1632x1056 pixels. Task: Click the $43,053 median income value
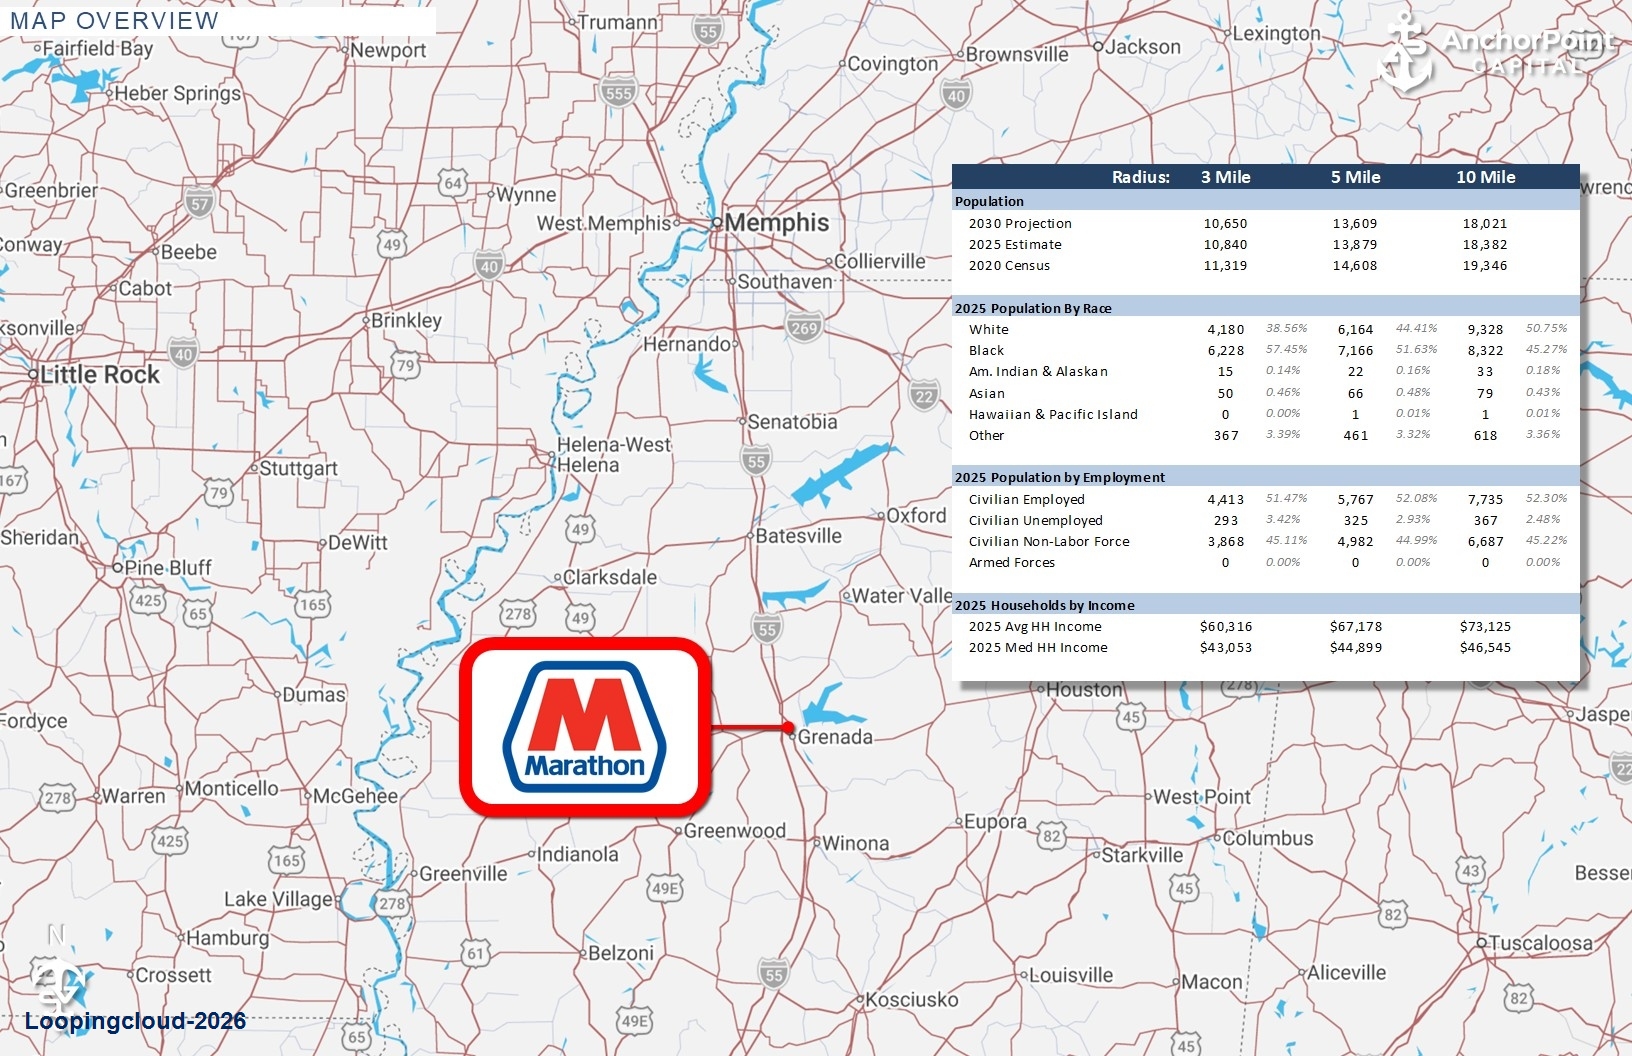pos(1226,647)
